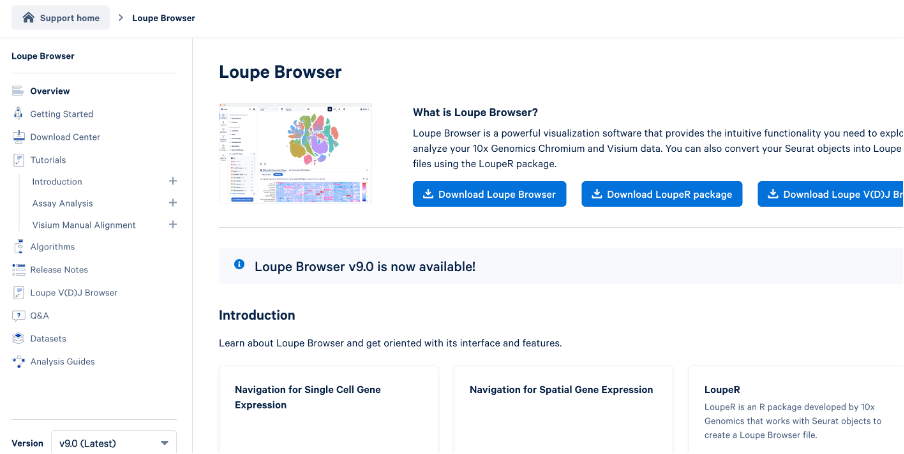Click the Download Center icon
Image resolution: width=904 pixels, height=454 pixels.
18,137
